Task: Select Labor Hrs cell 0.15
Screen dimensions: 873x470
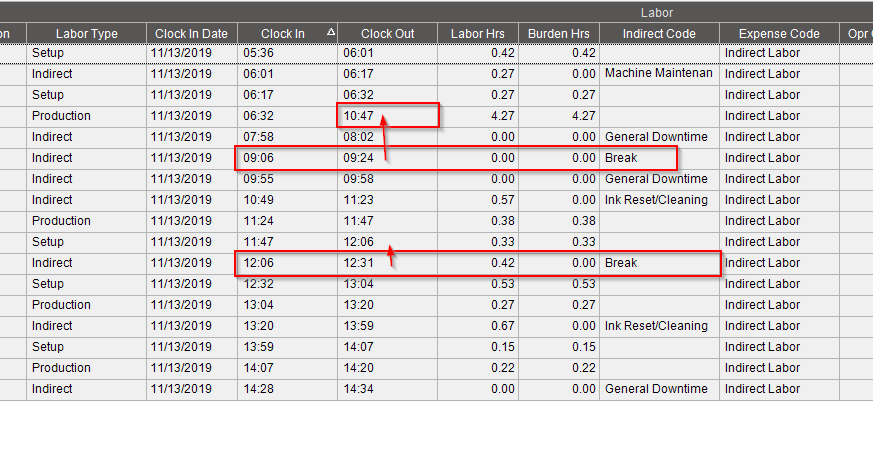Action: click(478, 347)
